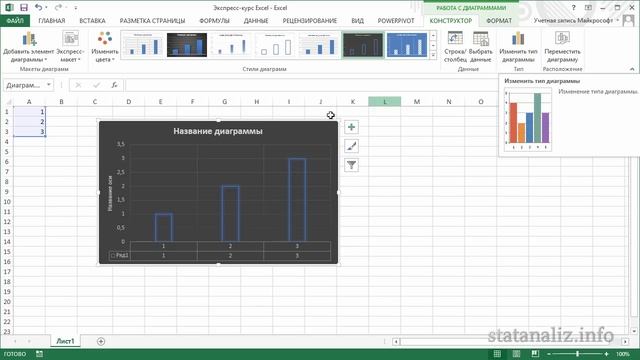This screenshot has height=360, width=640.
Task: Open the Help question mark
Action: point(573,7)
